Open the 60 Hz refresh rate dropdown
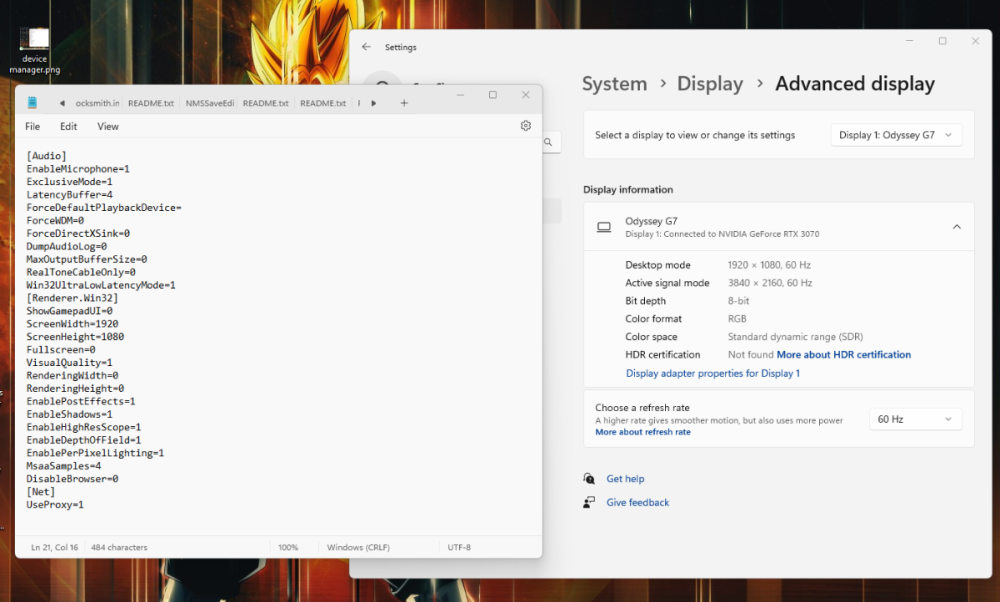The width and height of the screenshot is (1000, 602). tap(915, 419)
